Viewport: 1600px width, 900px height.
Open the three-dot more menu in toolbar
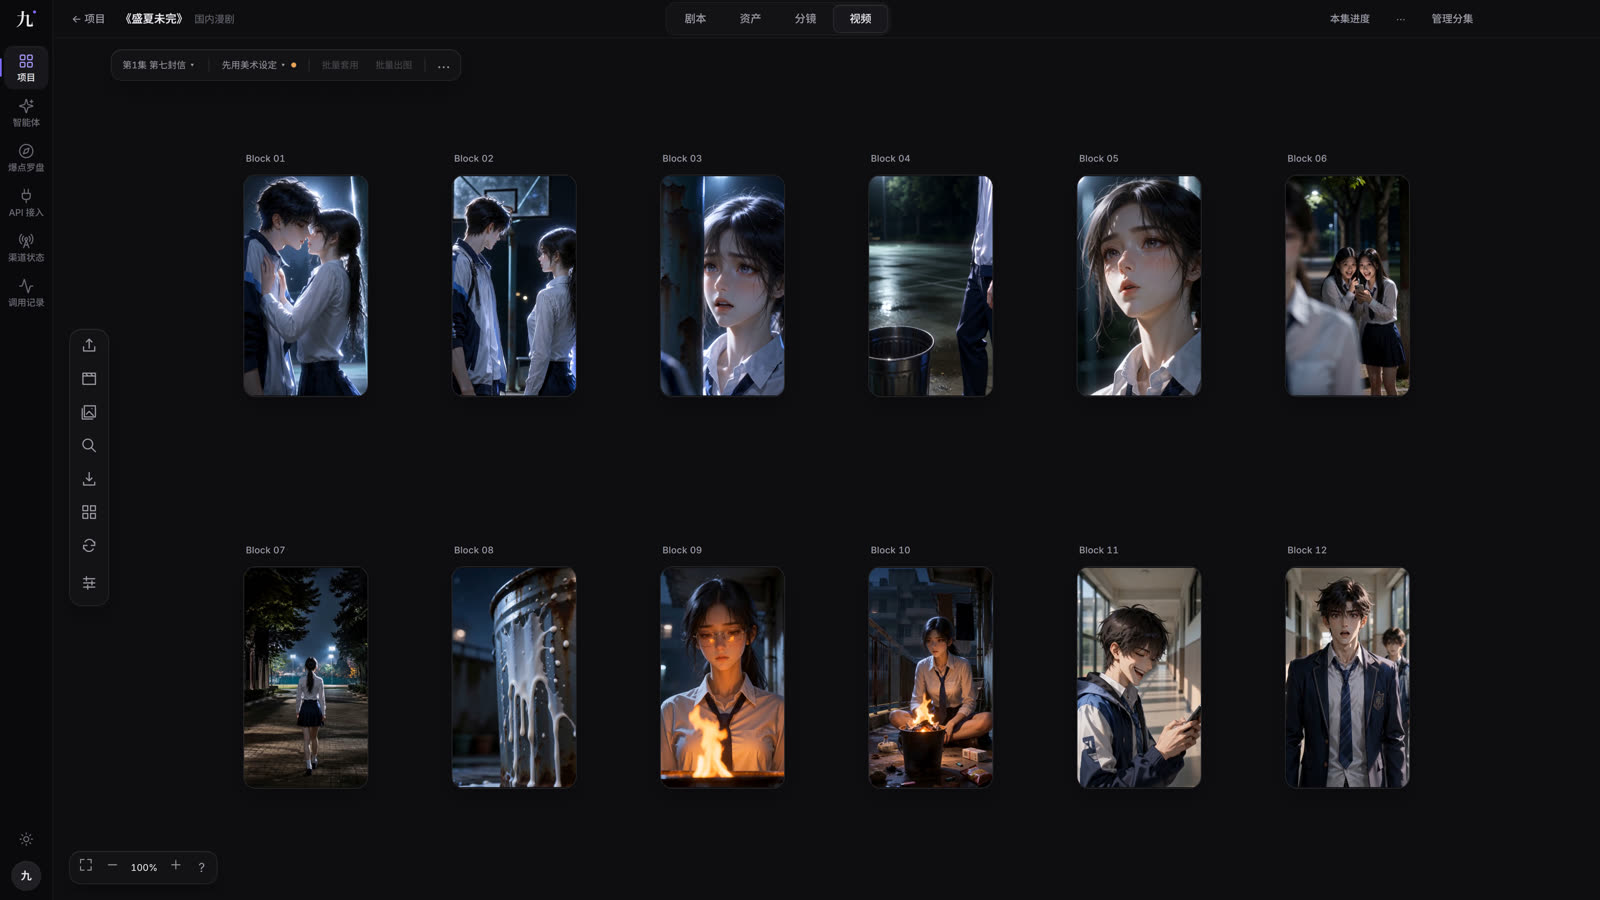coord(444,65)
